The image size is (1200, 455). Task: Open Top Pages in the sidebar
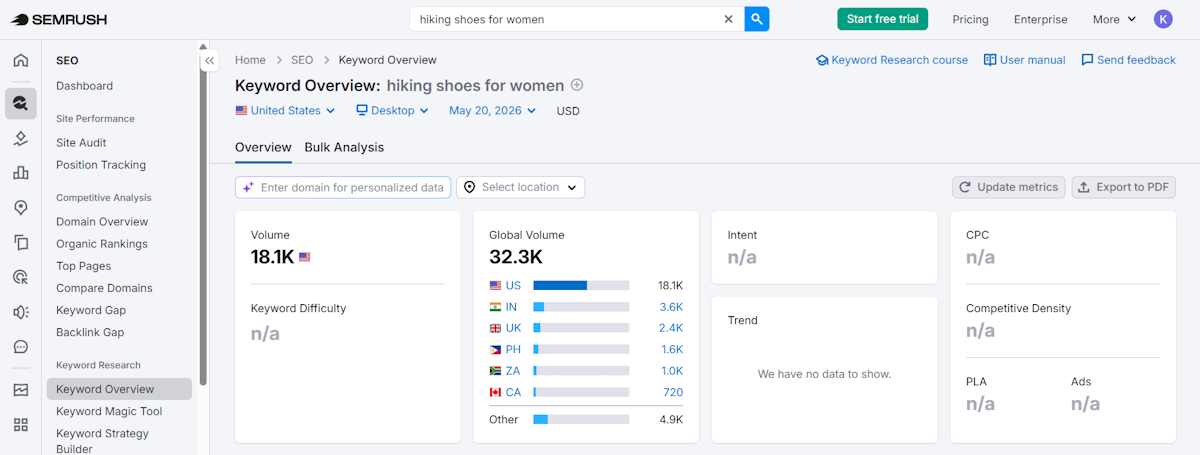[x=83, y=266]
